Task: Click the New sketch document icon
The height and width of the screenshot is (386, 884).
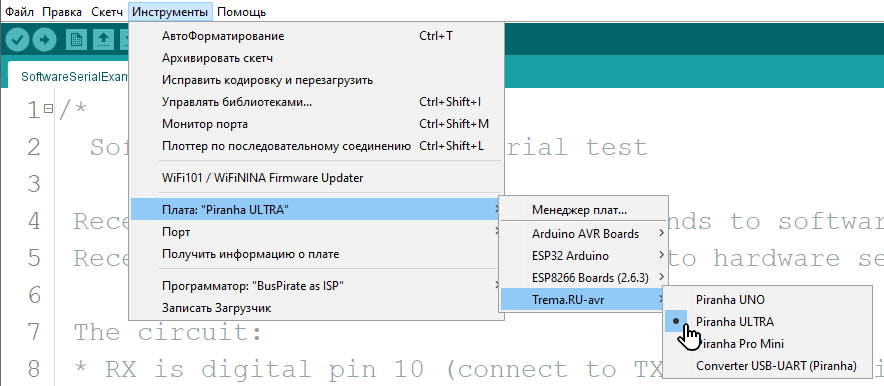Action: (x=76, y=39)
